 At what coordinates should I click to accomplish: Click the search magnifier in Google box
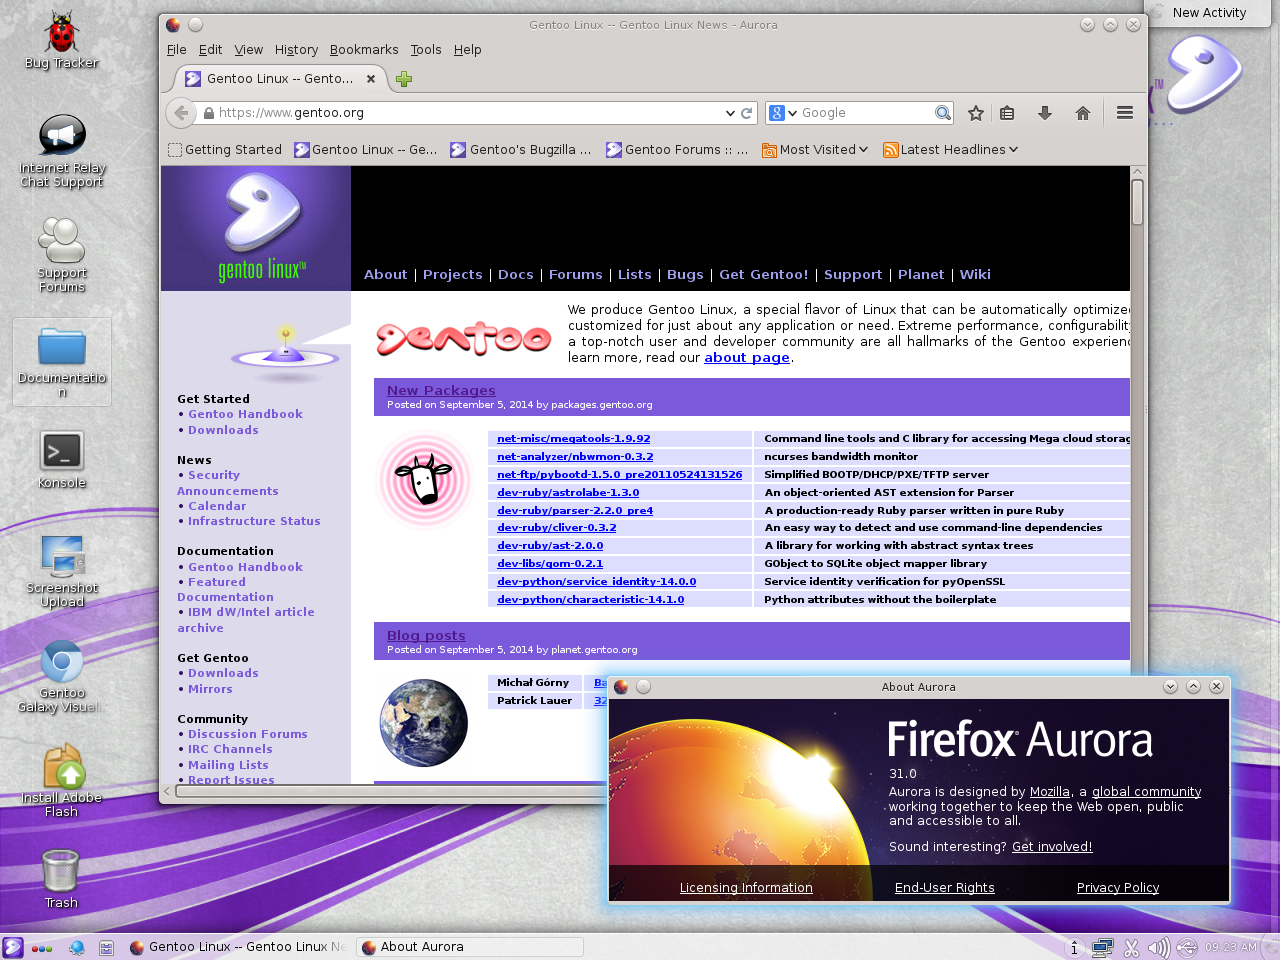click(943, 113)
